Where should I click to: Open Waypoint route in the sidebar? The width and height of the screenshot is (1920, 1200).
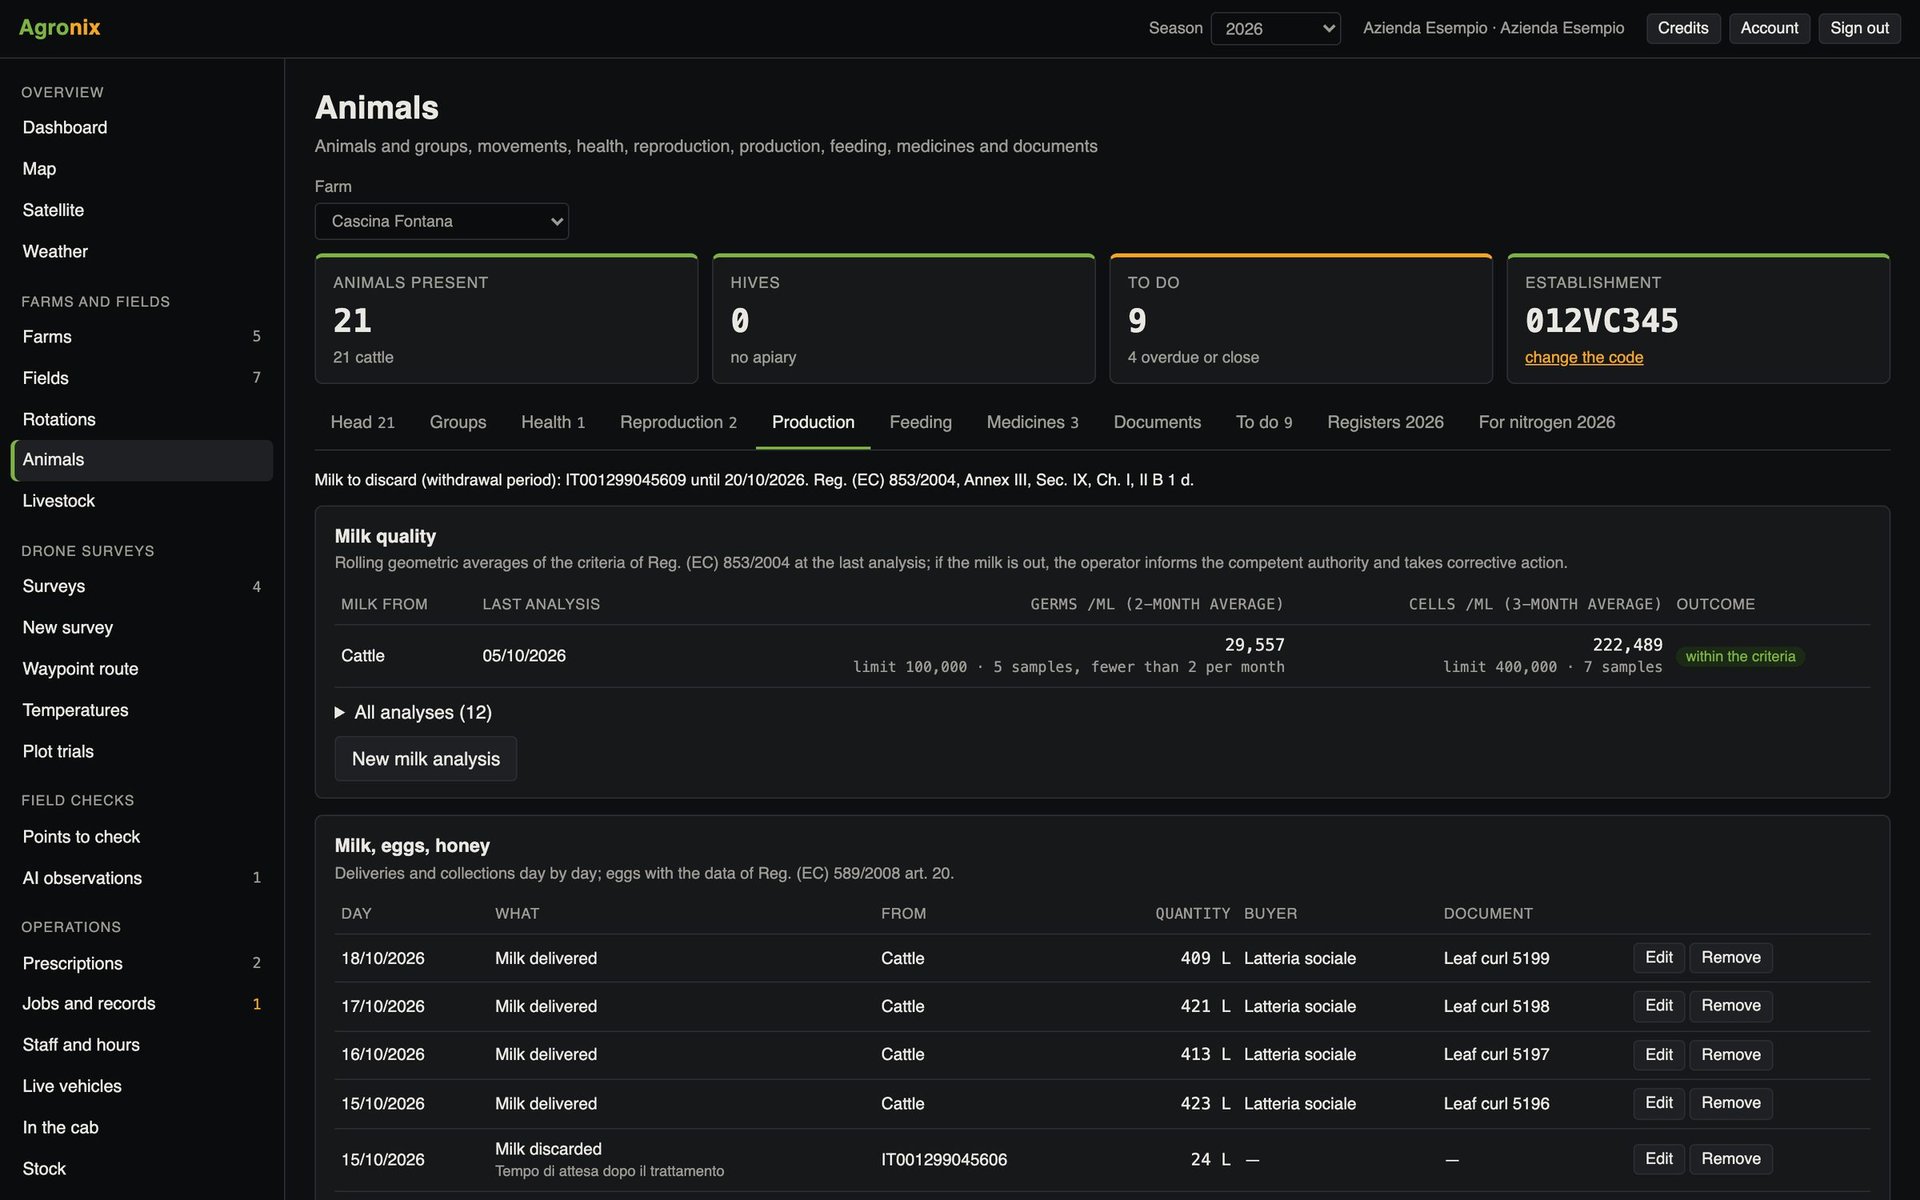pyautogui.click(x=141, y=669)
